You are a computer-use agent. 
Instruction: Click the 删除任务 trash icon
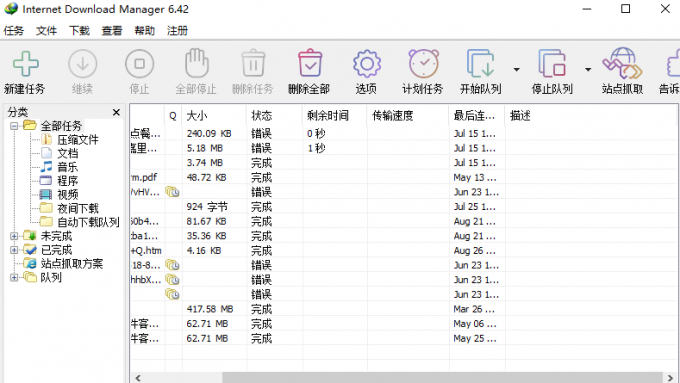click(253, 63)
